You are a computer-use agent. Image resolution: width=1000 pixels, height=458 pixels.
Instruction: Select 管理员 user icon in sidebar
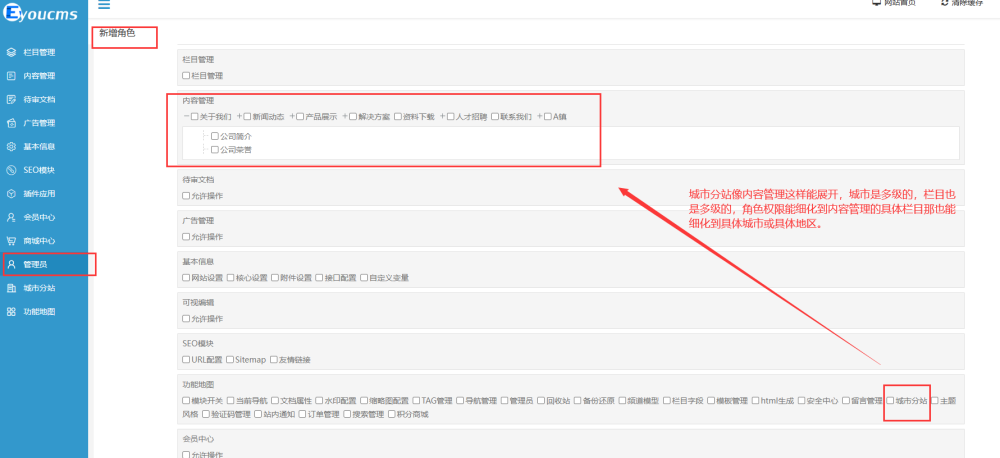point(11,264)
